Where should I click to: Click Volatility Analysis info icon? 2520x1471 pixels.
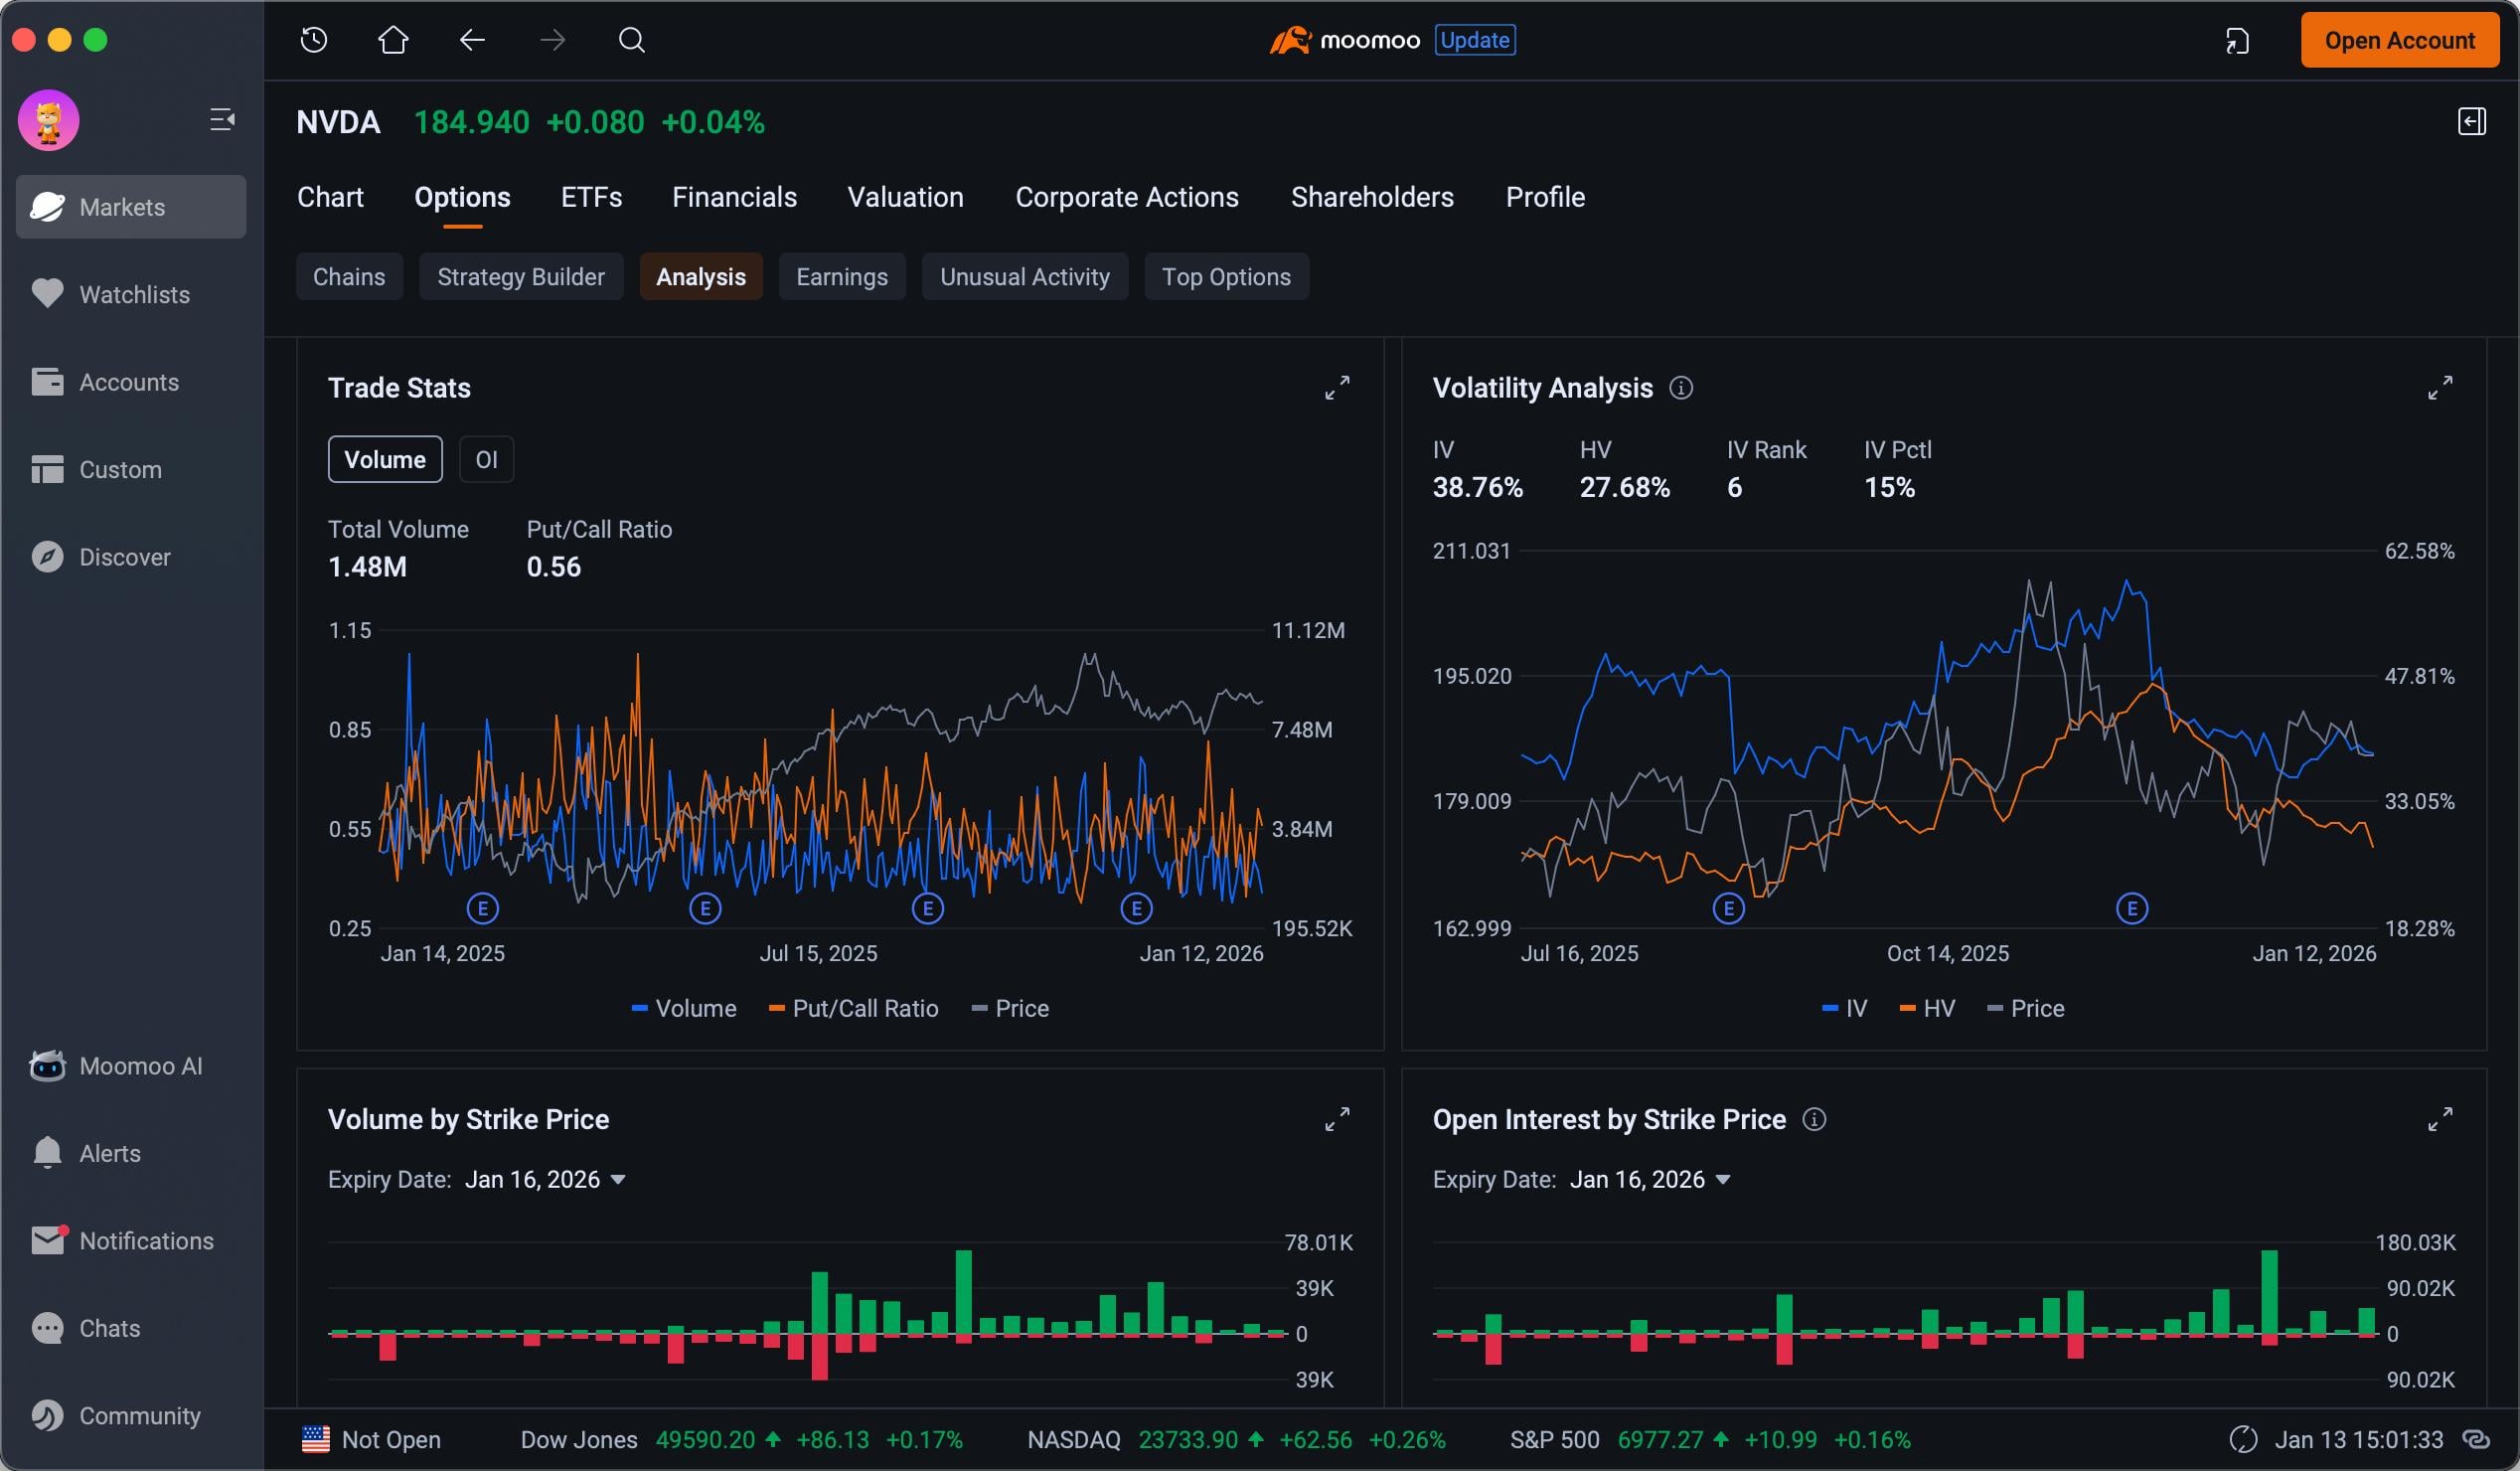(1681, 388)
